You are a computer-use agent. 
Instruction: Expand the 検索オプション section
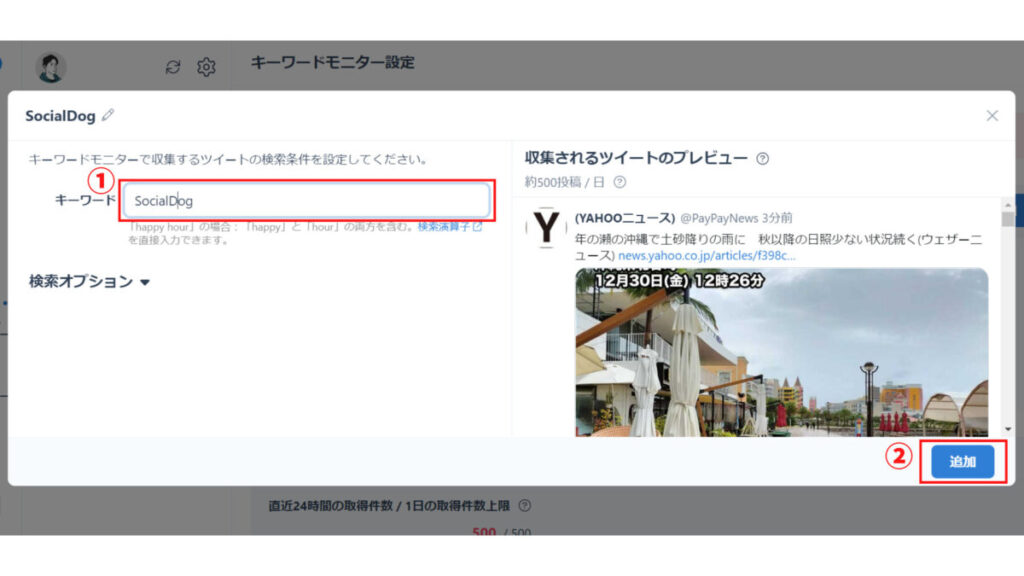(89, 281)
